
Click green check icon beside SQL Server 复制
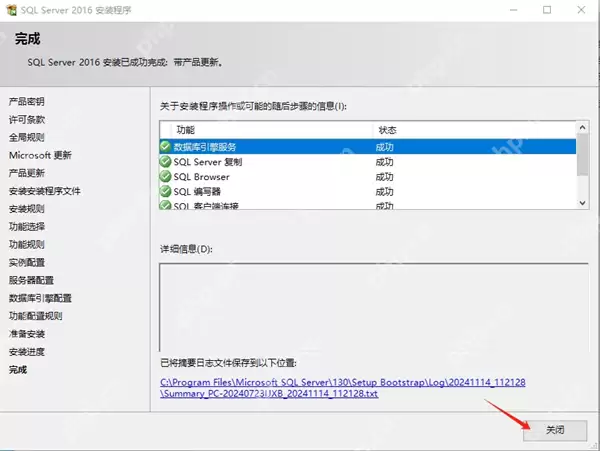pyautogui.click(x=165, y=161)
